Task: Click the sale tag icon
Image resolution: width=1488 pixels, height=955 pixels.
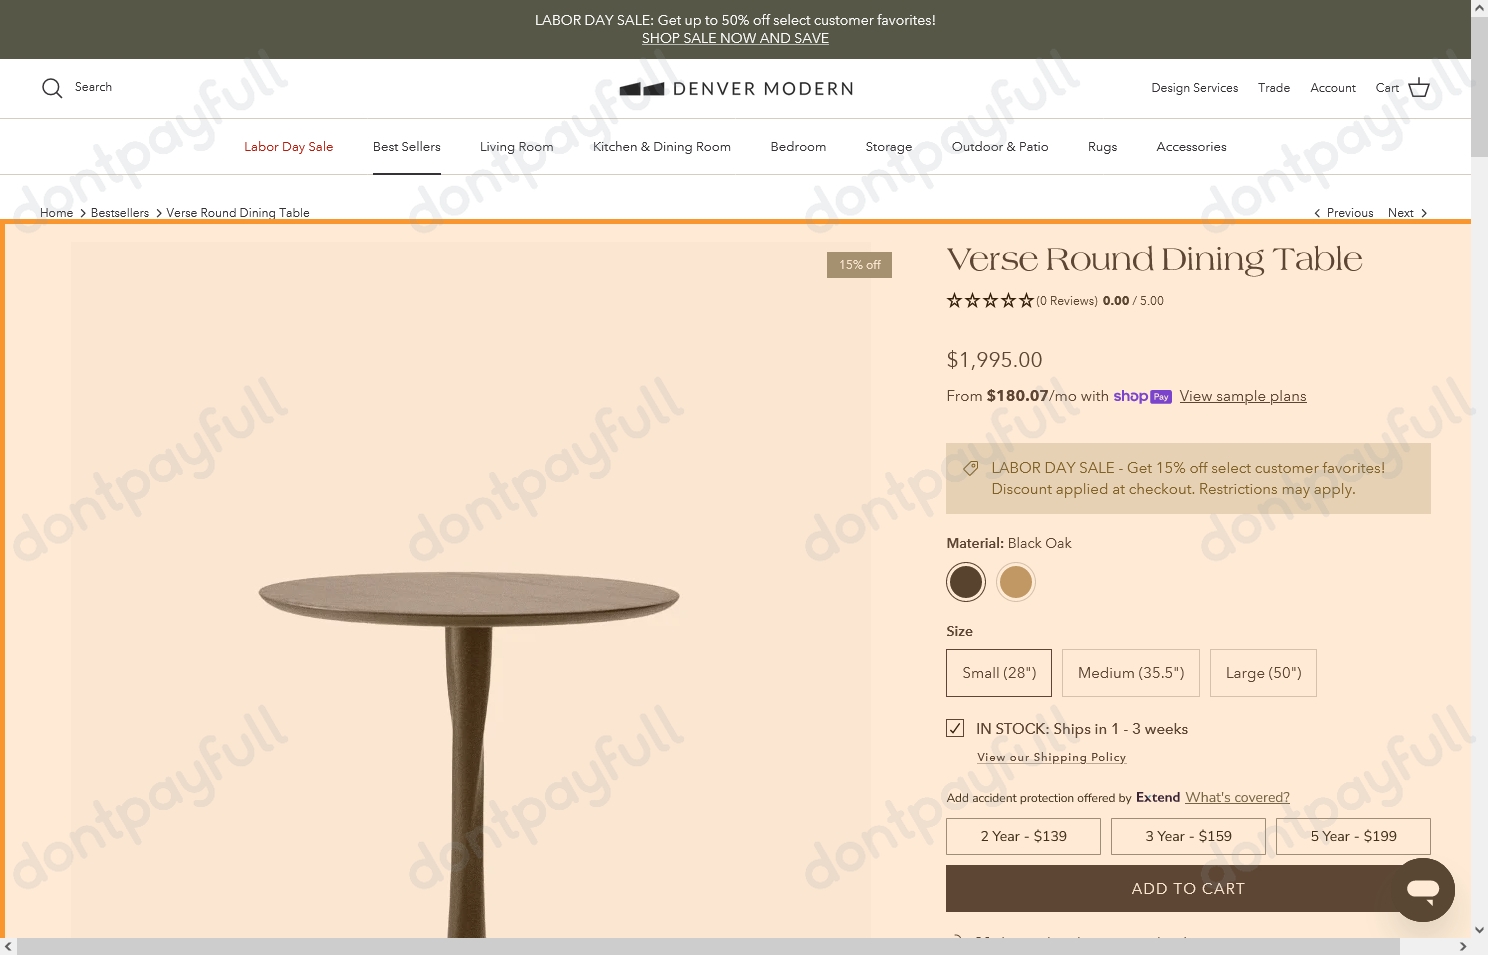Action: pos(970,468)
